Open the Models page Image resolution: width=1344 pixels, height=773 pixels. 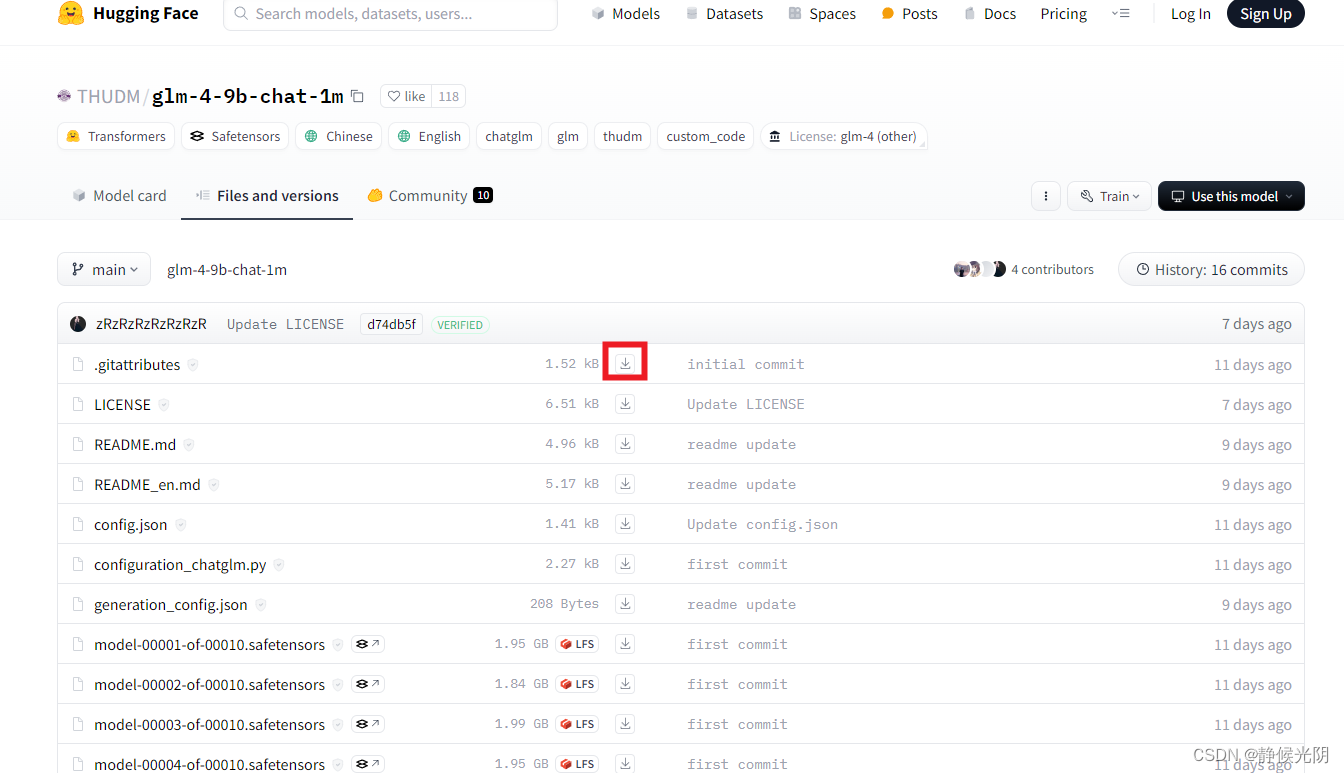pos(626,14)
